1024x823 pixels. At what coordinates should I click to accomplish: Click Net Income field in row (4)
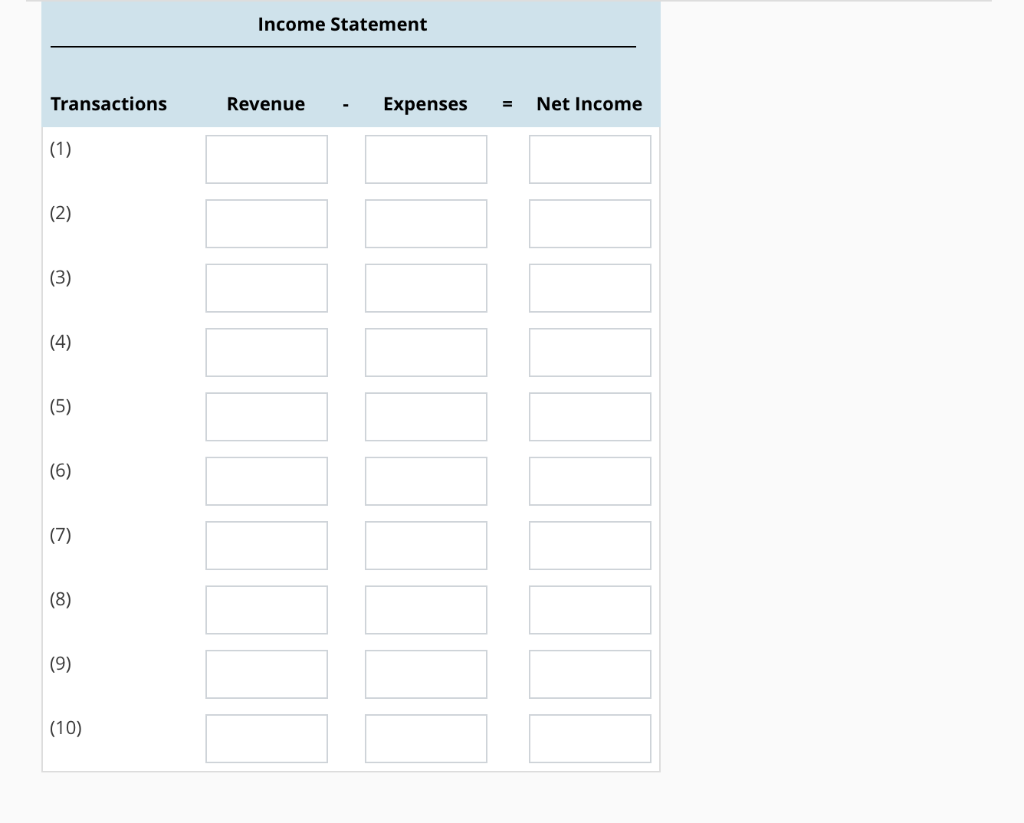(590, 353)
